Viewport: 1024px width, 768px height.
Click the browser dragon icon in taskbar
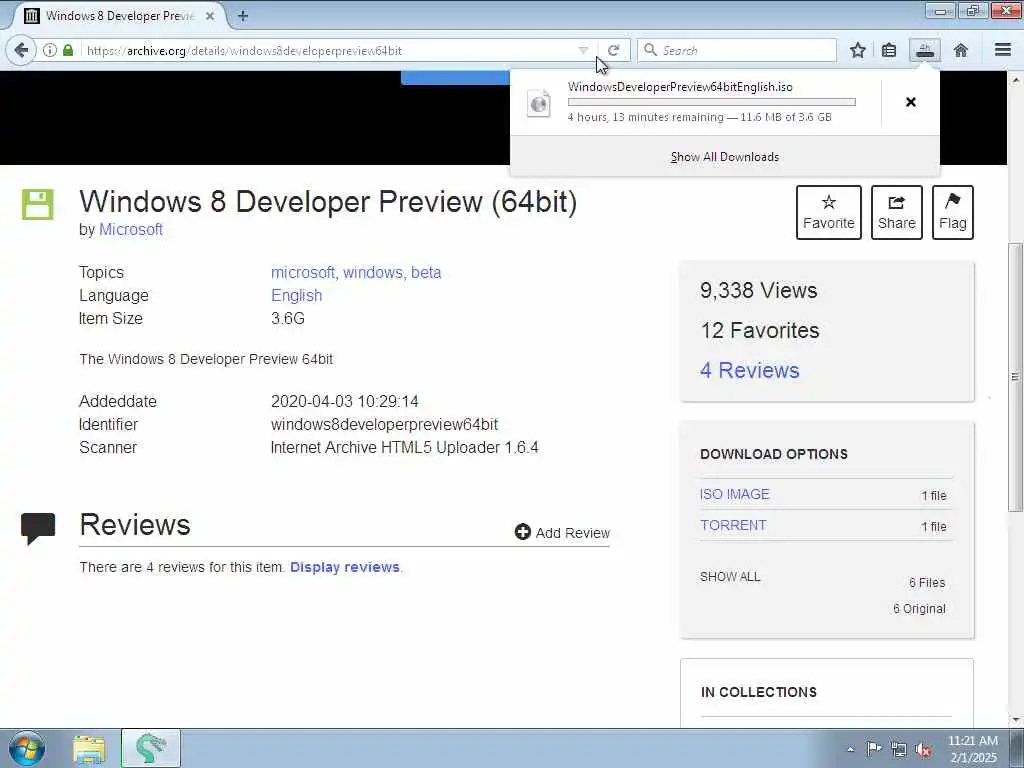coord(151,748)
